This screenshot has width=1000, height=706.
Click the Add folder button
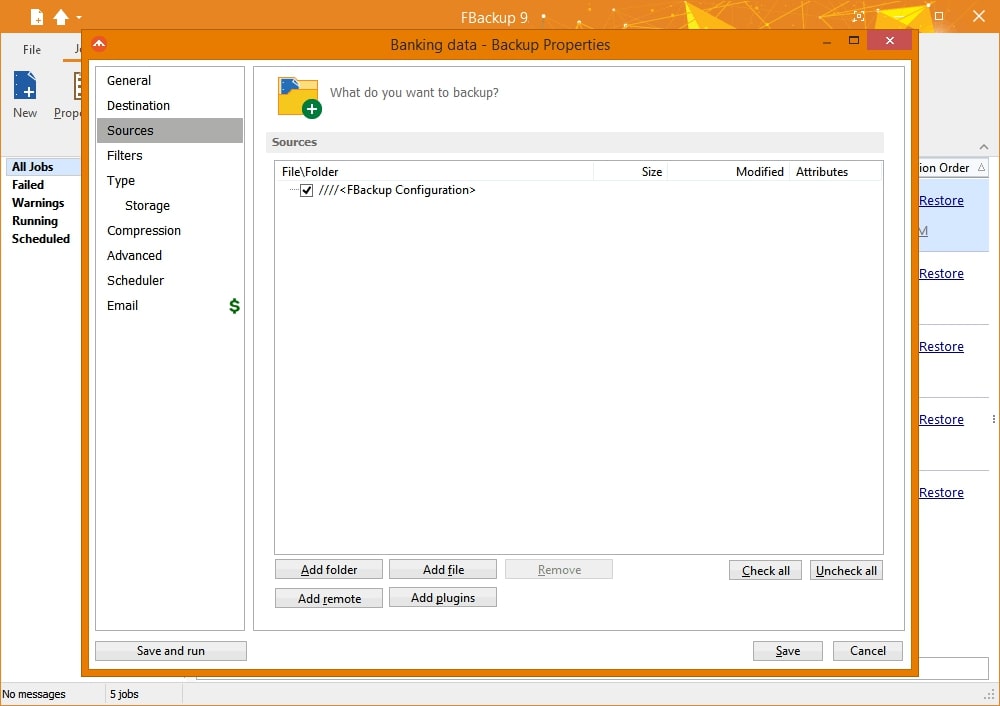click(328, 570)
